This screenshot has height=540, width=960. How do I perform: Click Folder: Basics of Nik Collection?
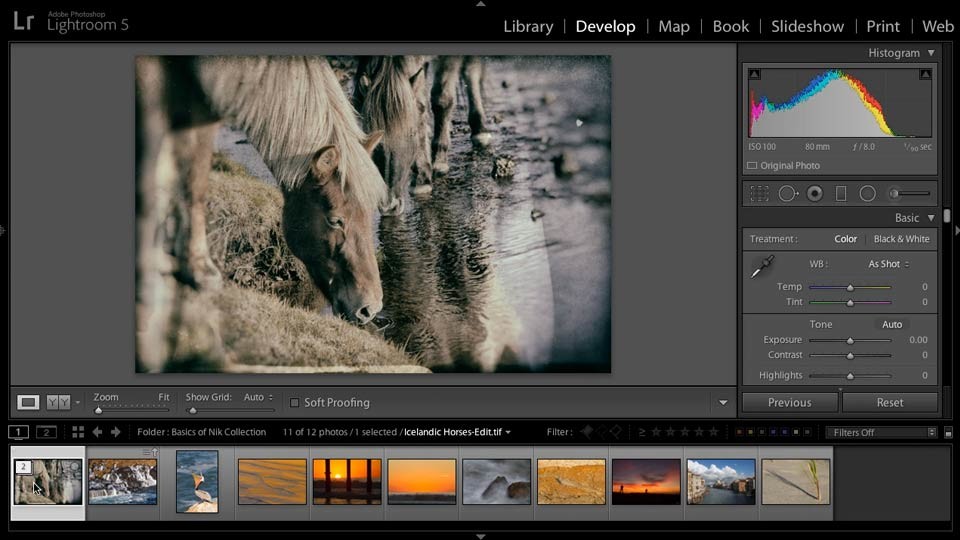click(x=201, y=432)
